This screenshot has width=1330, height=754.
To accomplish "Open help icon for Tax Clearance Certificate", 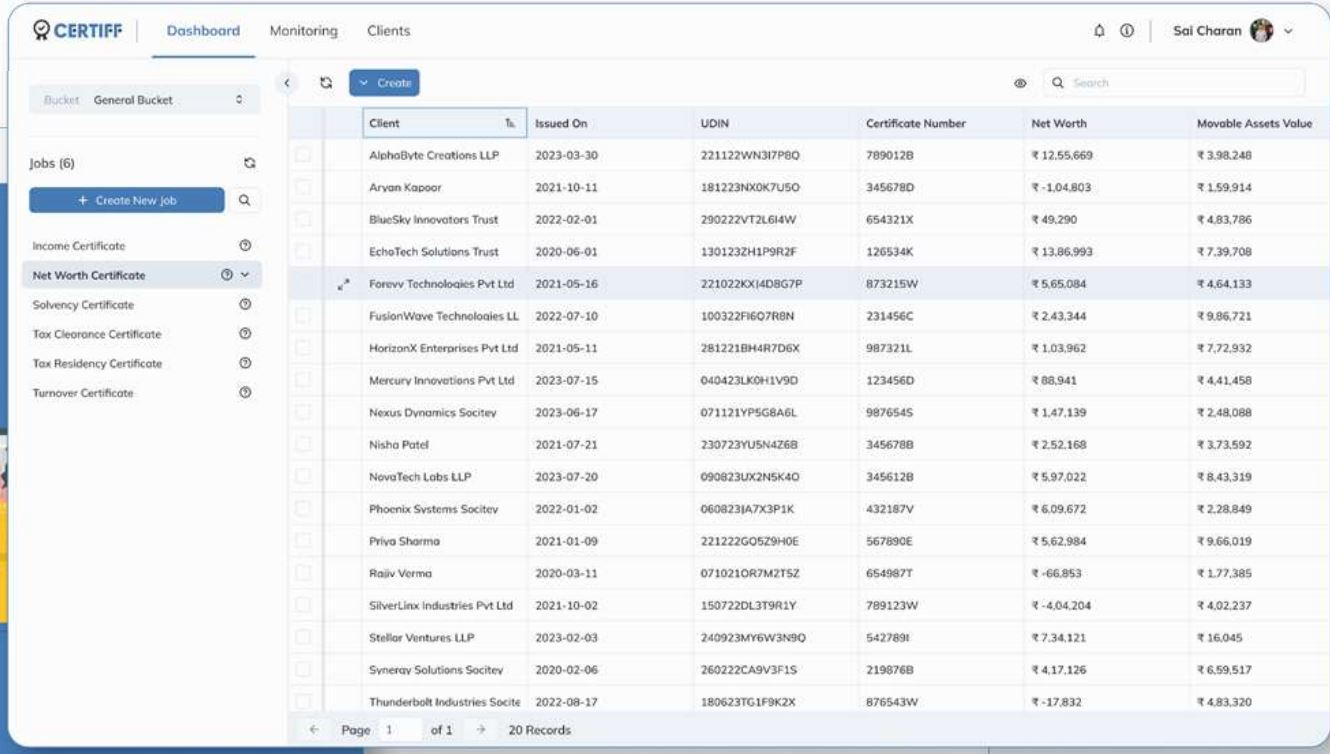I will click(x=245, y=333).
